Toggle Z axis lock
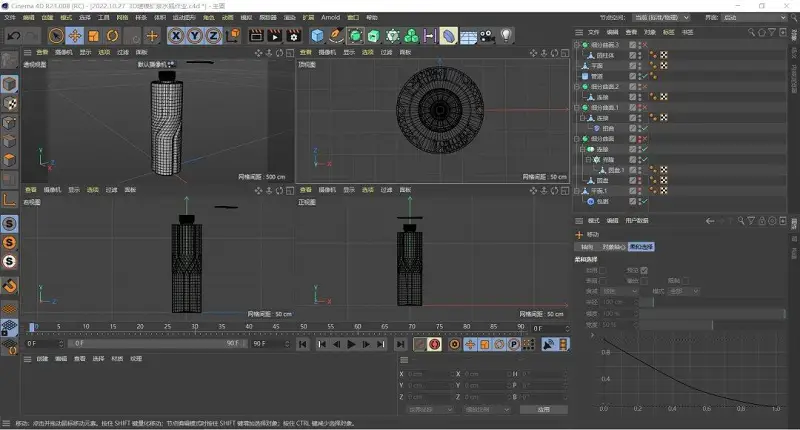 coord(213,36)
